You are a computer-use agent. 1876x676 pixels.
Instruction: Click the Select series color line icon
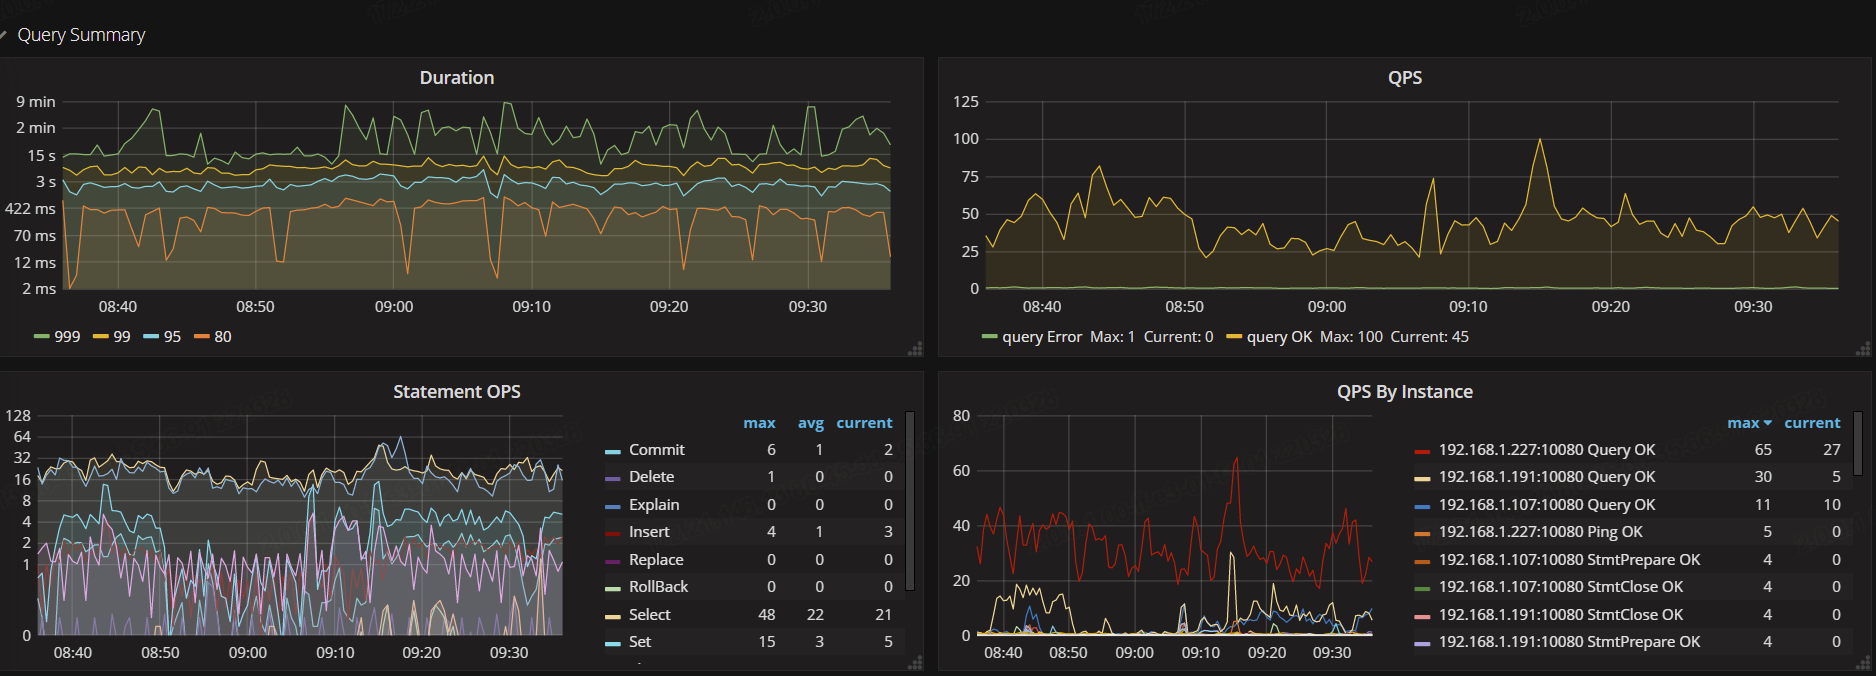click(613, 616)
